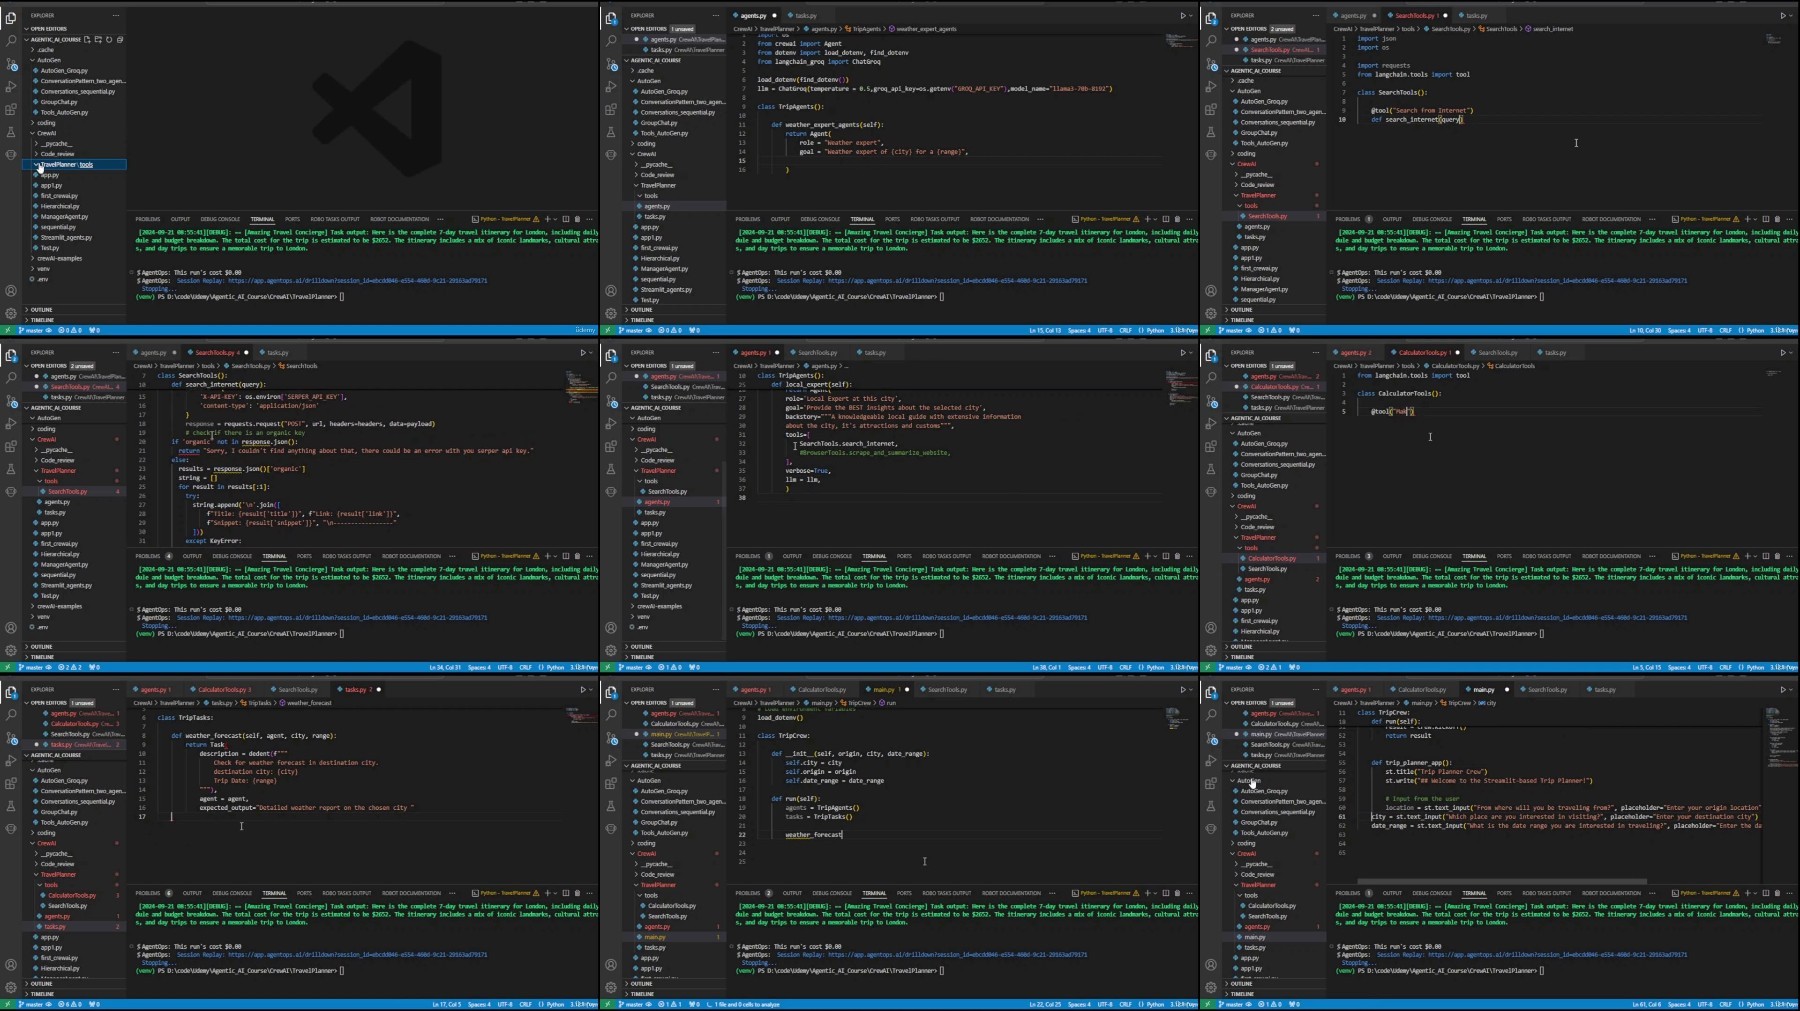Click Ln 15, Col 13 status entry
Image resolution: width=1800 pixels, height=1011 pixels.
(1045, 330)
